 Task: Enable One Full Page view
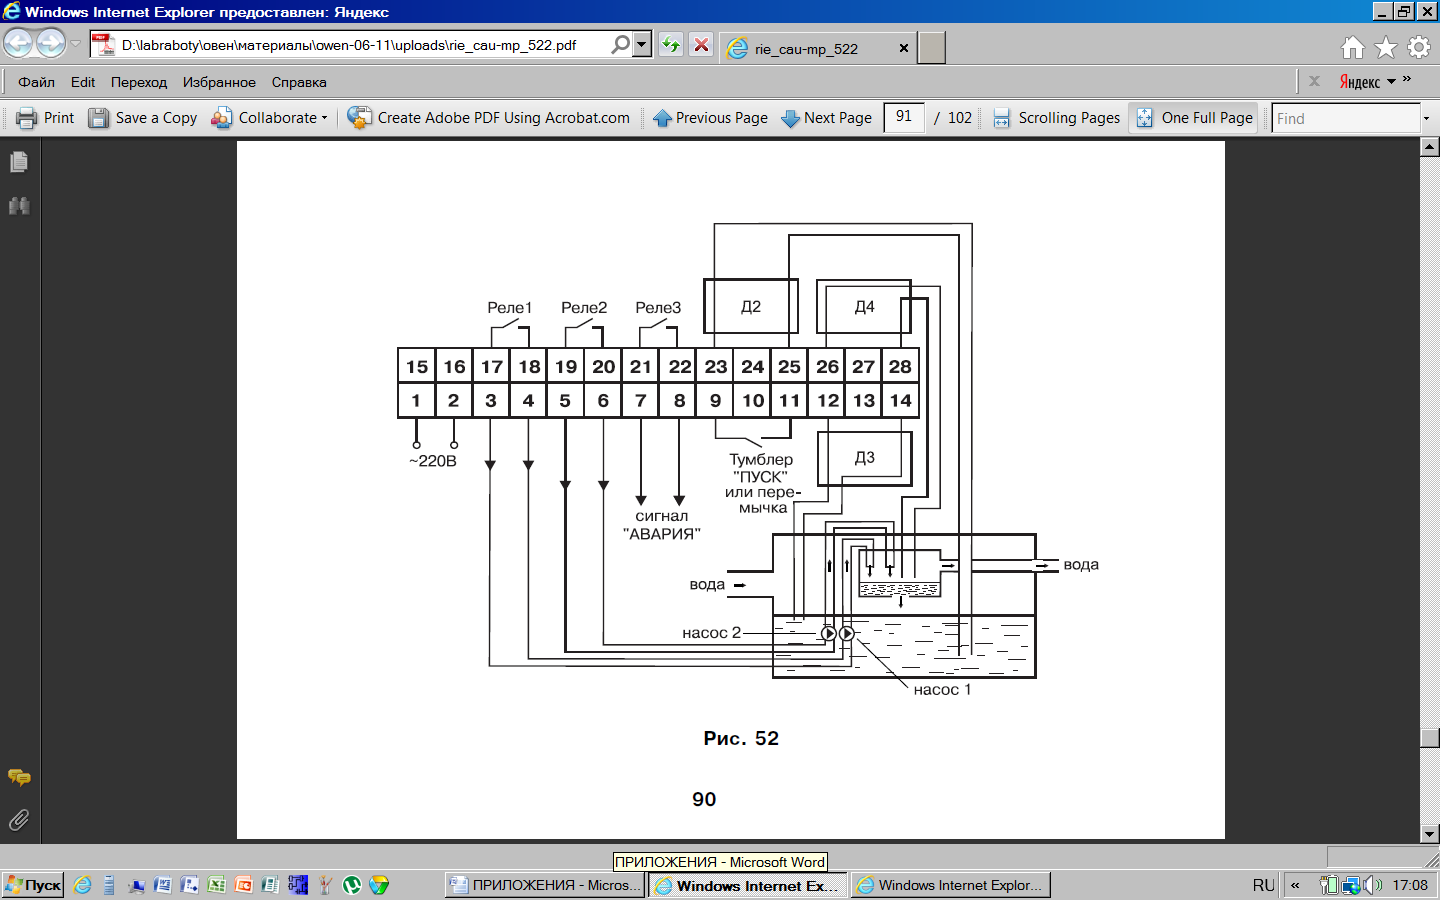(1195, 118)
